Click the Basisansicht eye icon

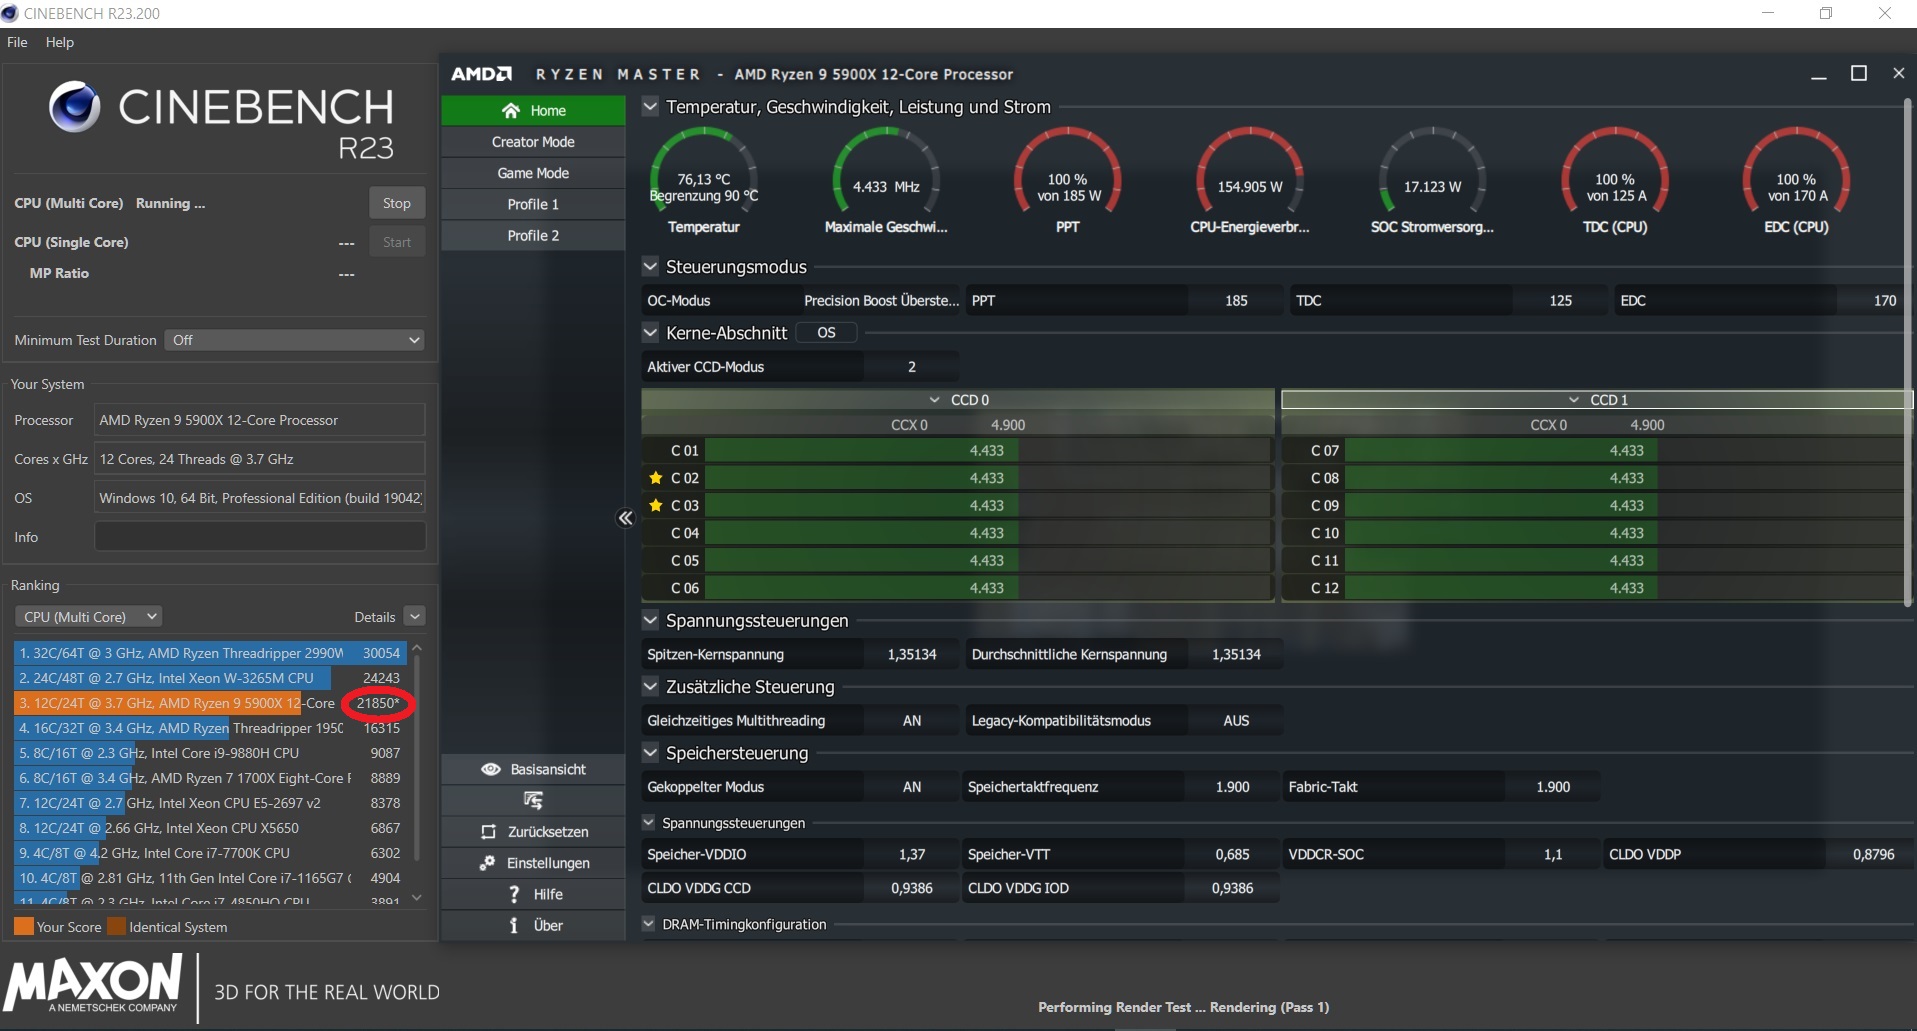click(x=490, y=769)
